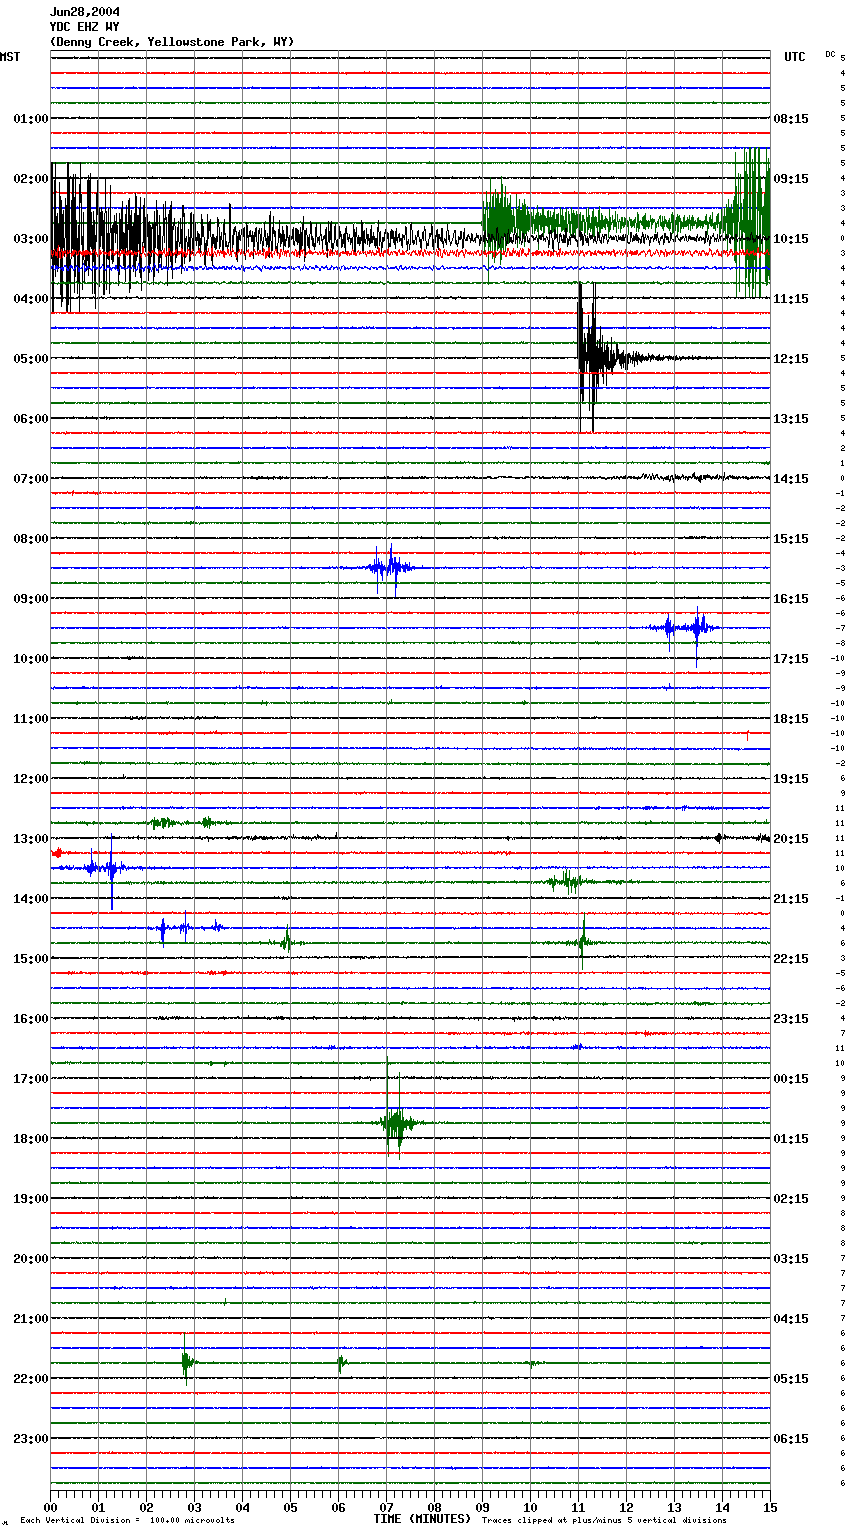This screenshot has width=850, height=1534.
Task: Select the 04:00 MST time label
Action: [x=31, y=299]
